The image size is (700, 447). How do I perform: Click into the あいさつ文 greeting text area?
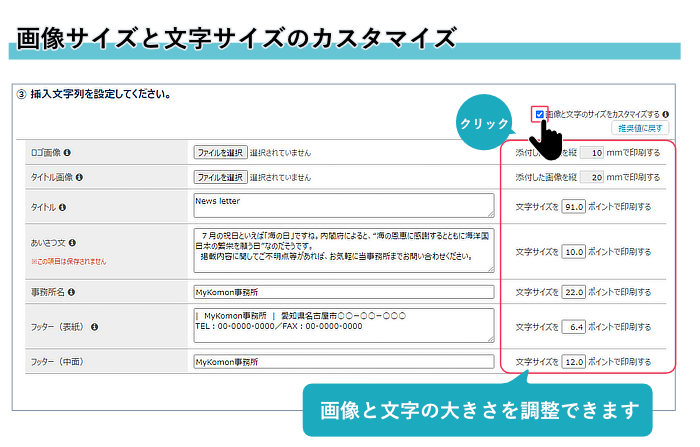(x=343, y=249)
